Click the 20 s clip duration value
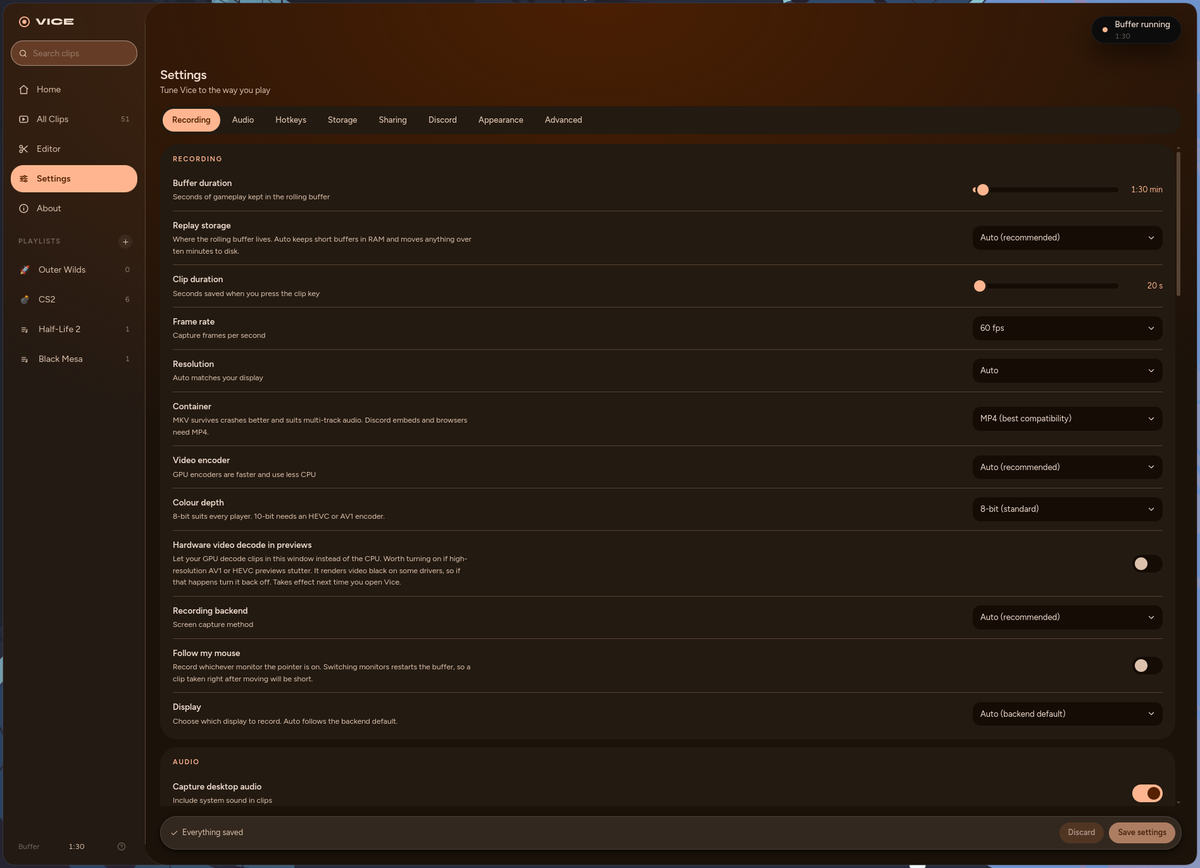The image size is (1200, 868). coord(1155,286)
